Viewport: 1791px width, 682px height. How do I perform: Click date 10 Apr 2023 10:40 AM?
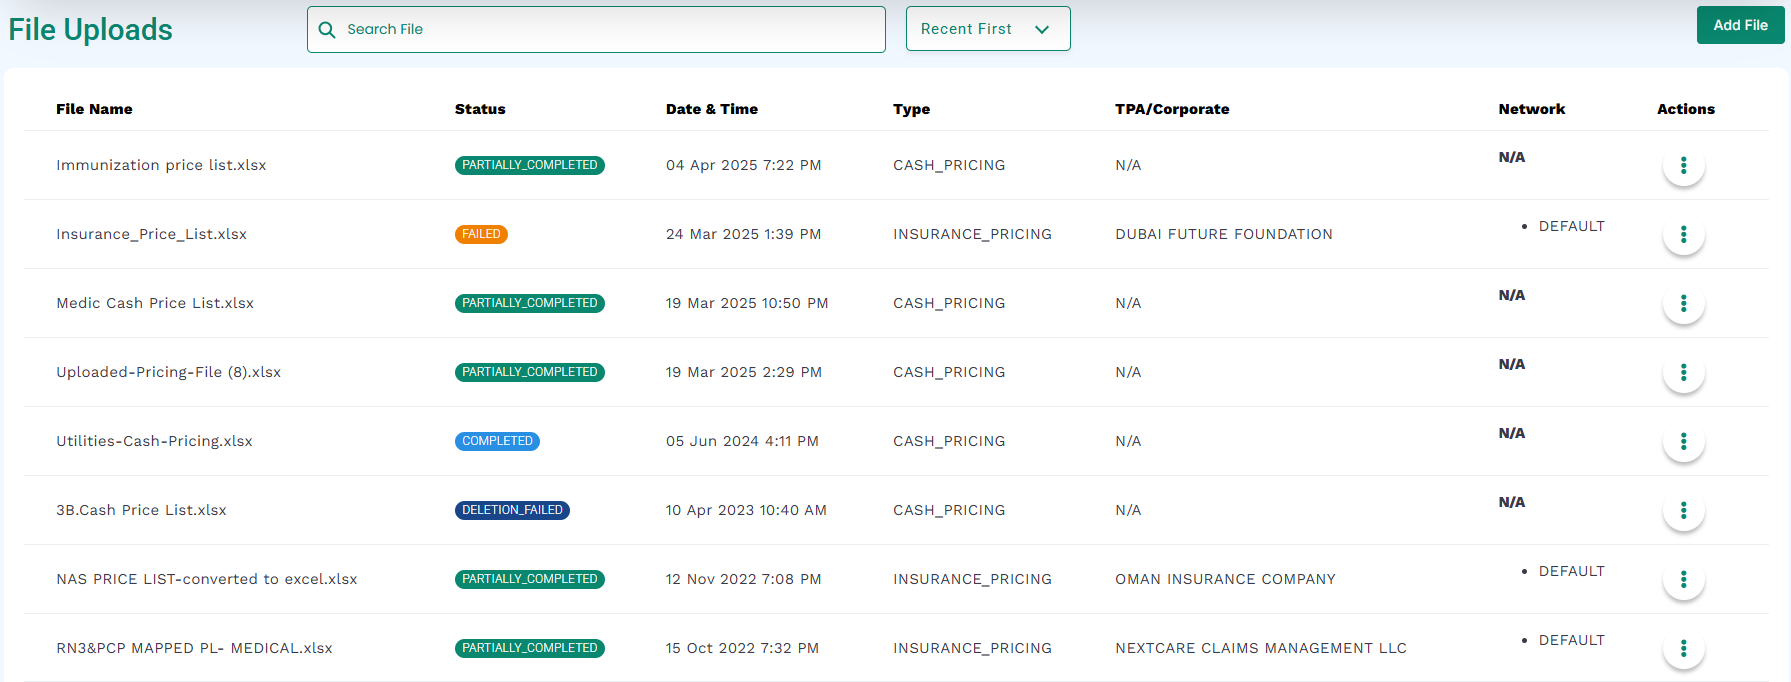click(x=746, y=510)
